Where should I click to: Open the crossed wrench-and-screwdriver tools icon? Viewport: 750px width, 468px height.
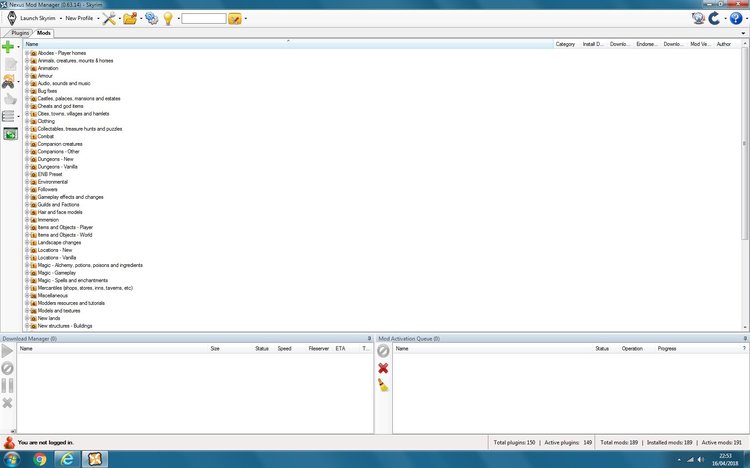(109, 18)
